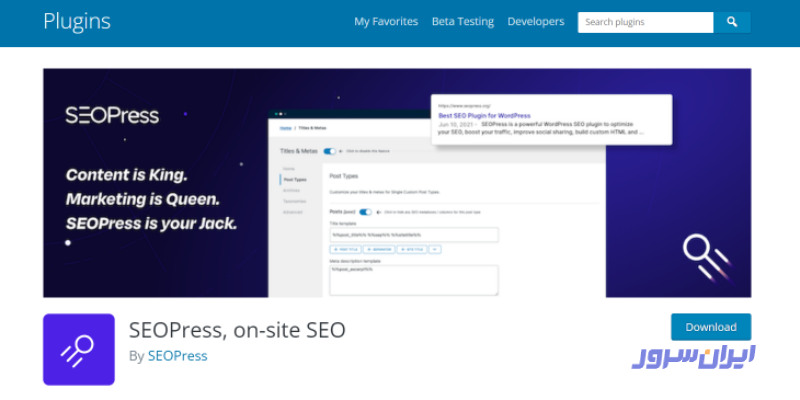Click the search magnifier button

[732, 22]
